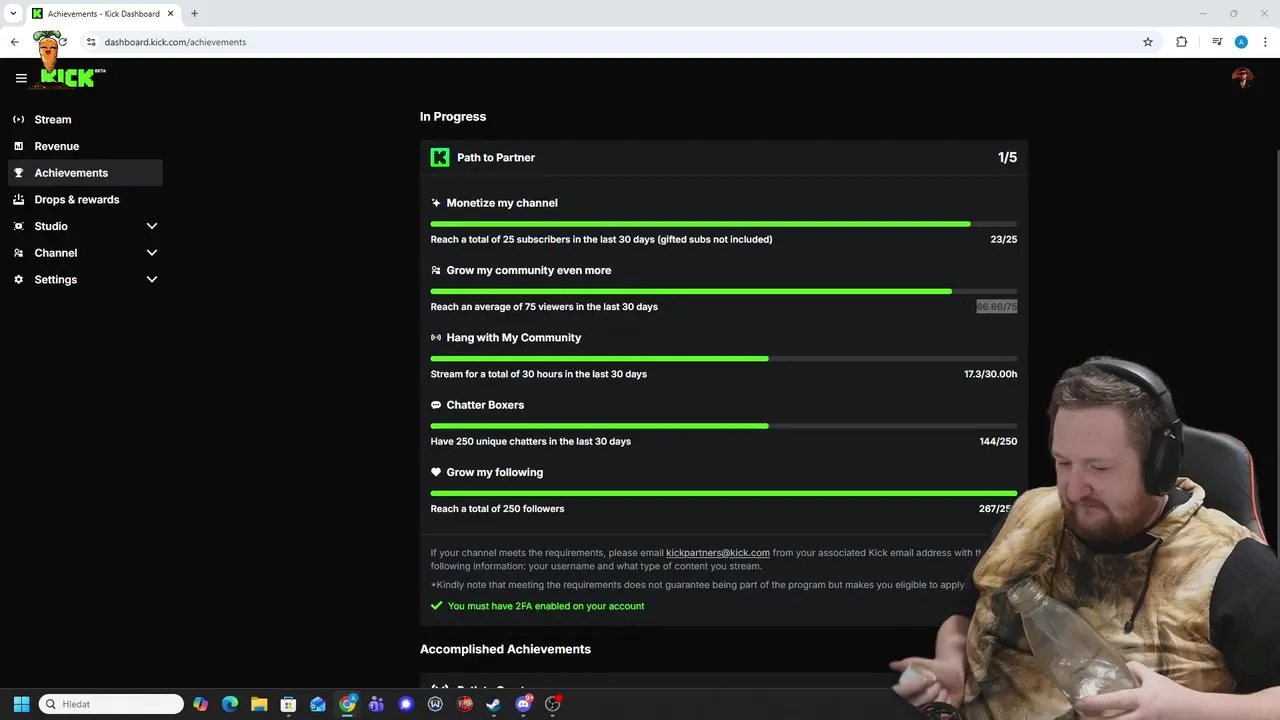Viewport: 1280px width, 720px height.
Task: Click the "Accomplished Achievements" heading
Action: (505, 649)
